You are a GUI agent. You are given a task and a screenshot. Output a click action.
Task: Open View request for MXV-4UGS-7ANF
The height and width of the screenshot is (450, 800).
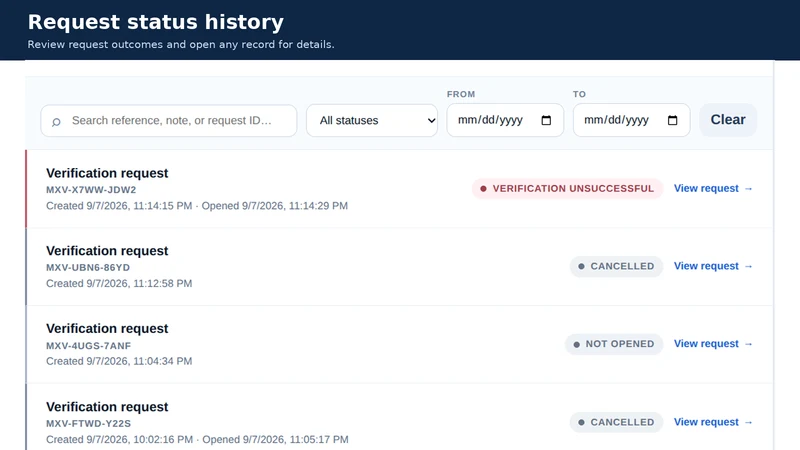pos(713,343)
